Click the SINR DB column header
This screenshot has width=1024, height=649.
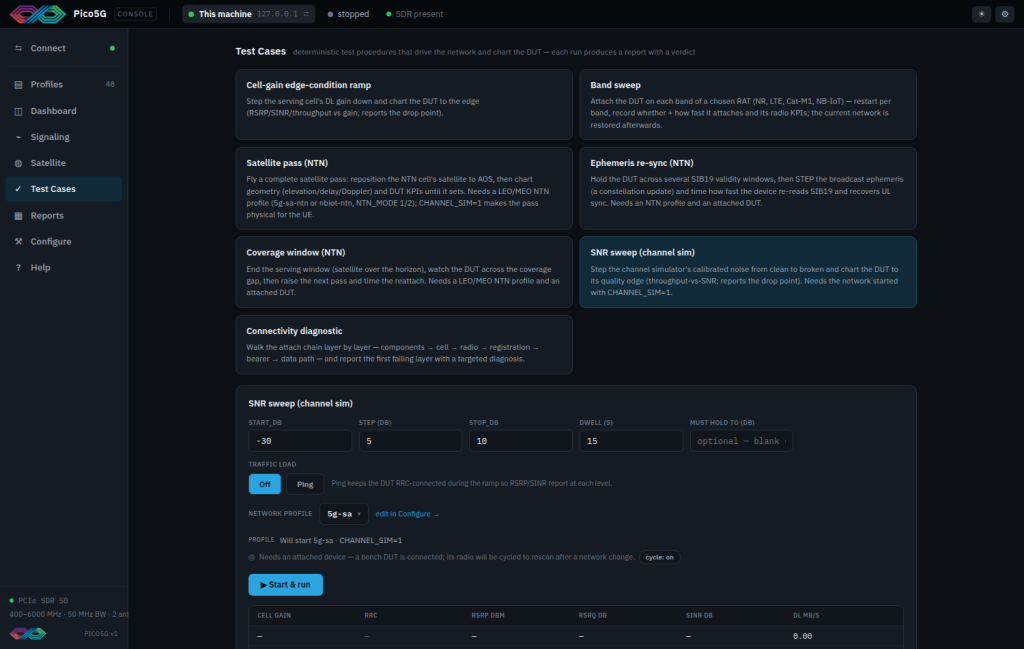699,615
